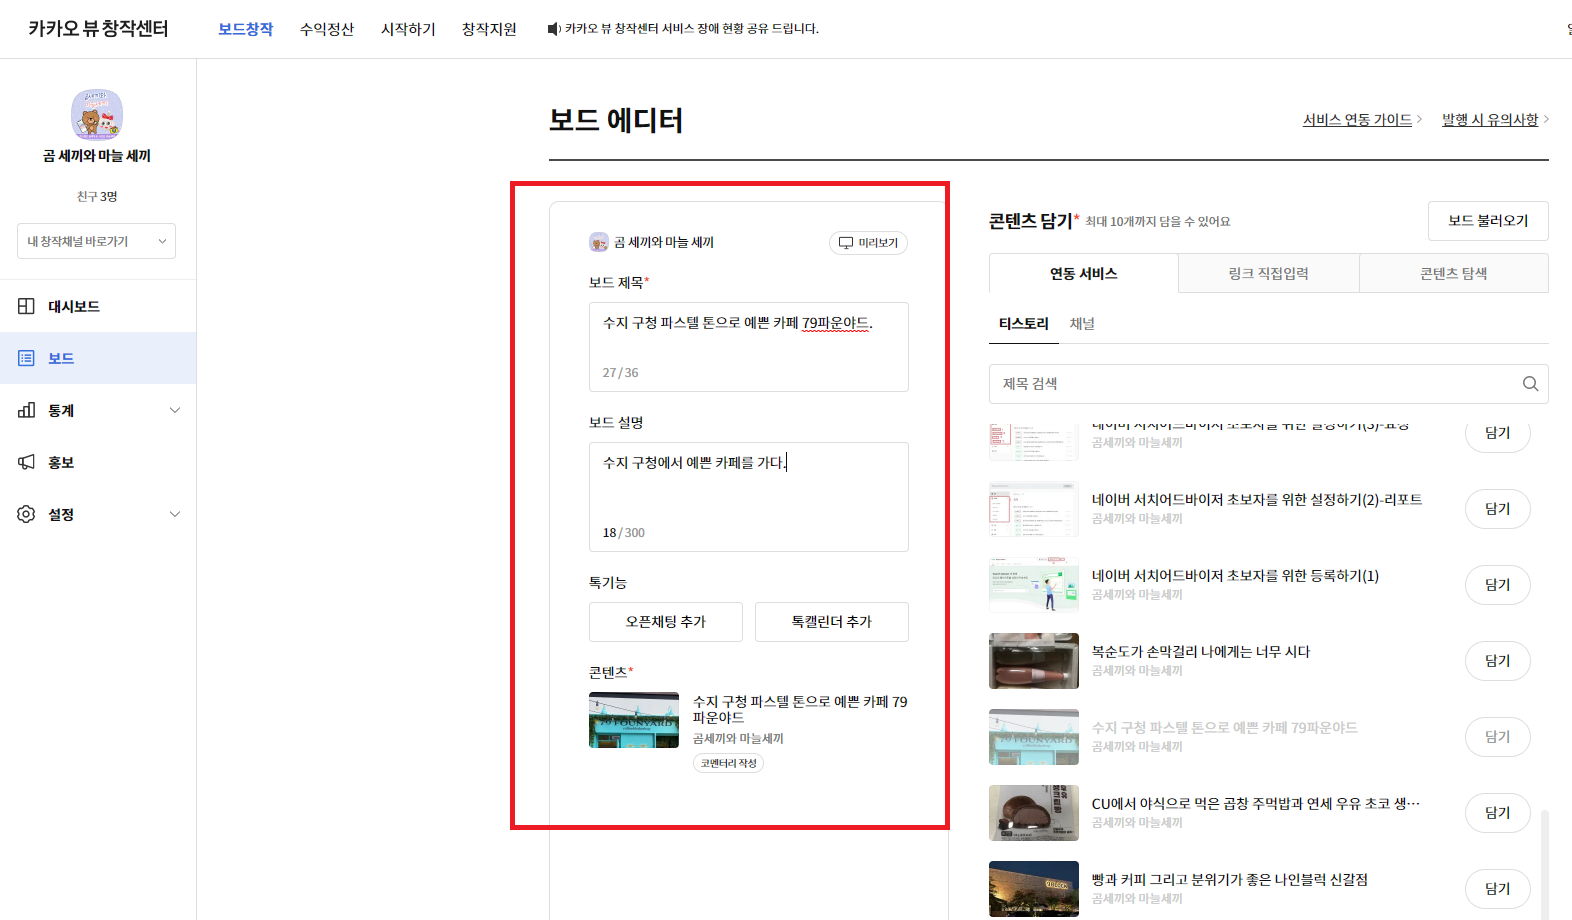Click the 보드 설명 text area
This screenshot has width=1572, height=920.
[x=749, y=497]
